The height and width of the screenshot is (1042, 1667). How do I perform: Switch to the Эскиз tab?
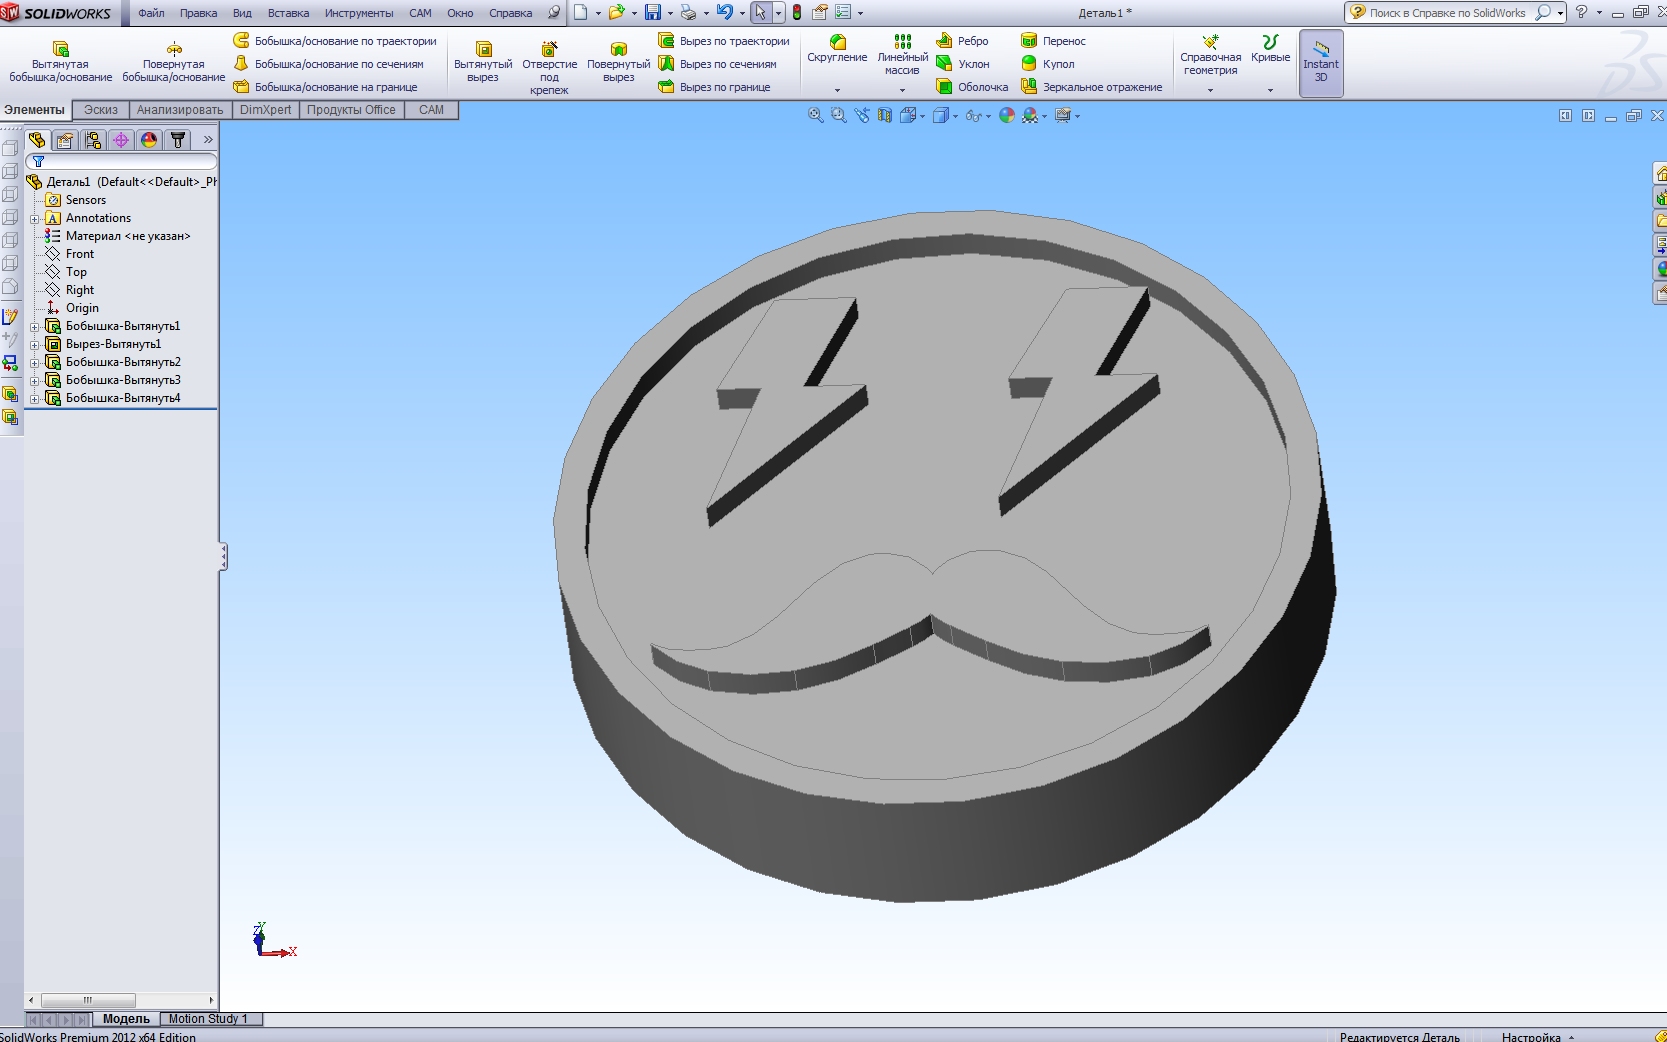[100, 110]
